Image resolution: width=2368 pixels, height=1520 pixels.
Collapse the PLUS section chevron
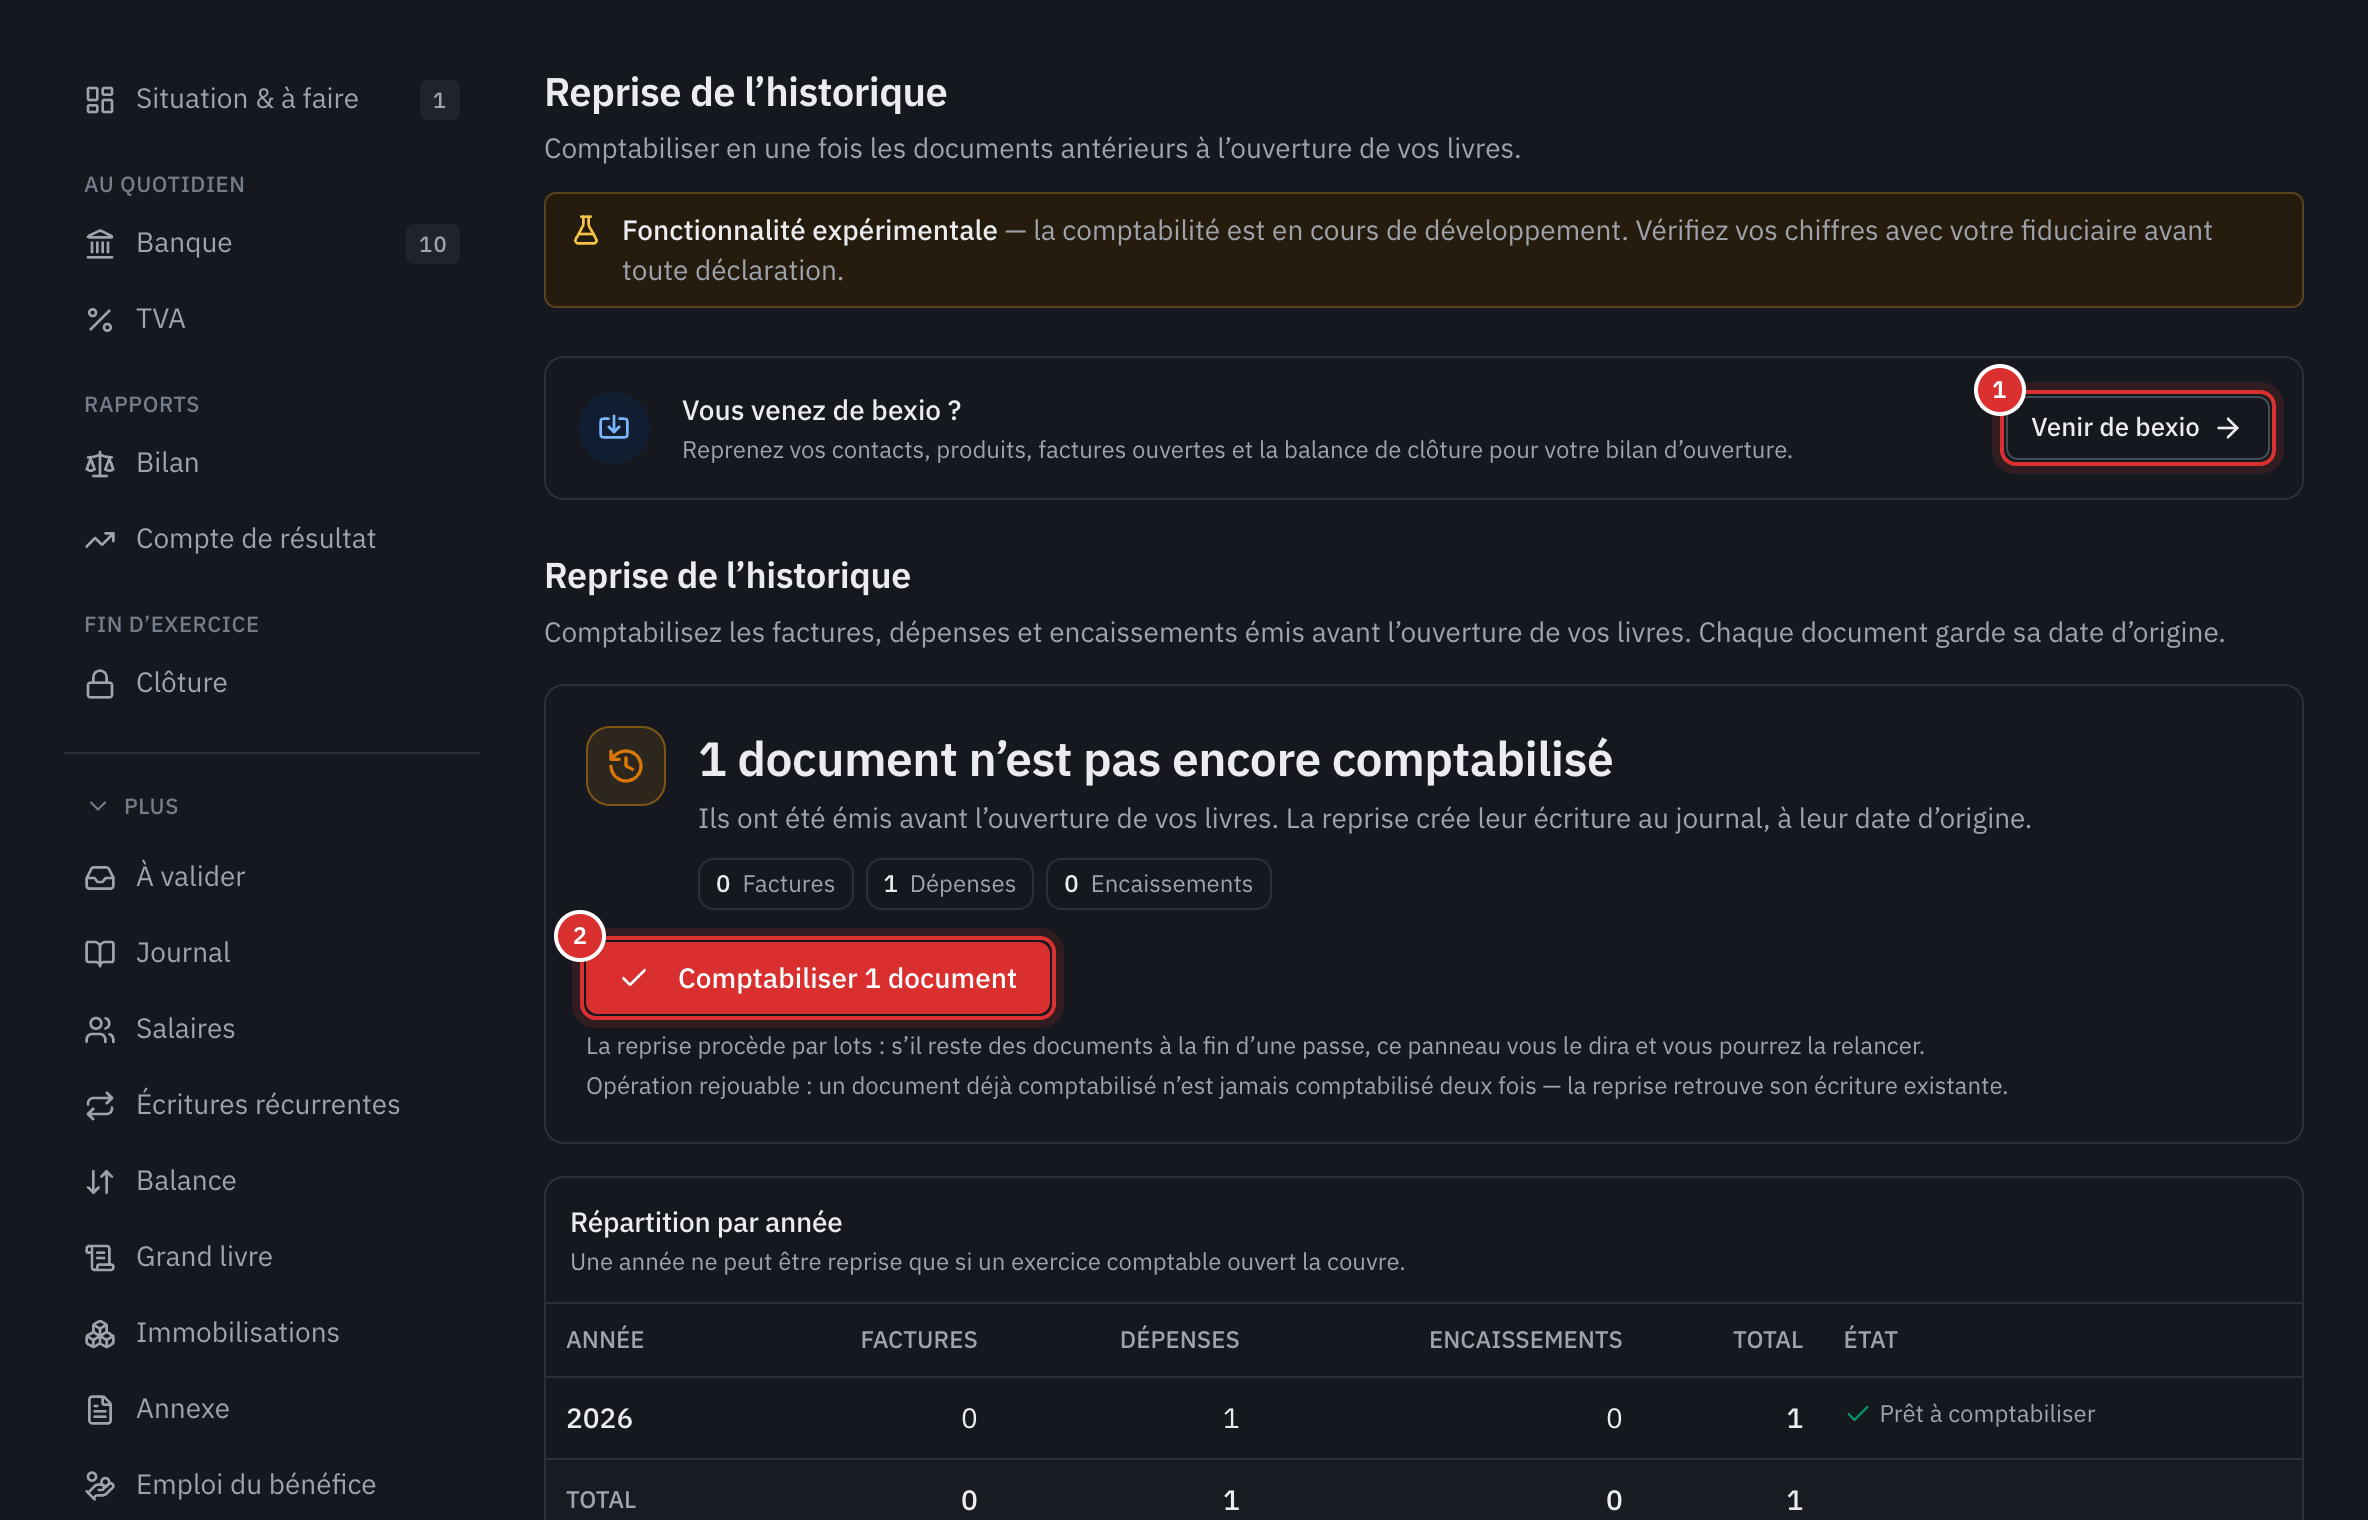pyautogui.click(x=98, y=806)
